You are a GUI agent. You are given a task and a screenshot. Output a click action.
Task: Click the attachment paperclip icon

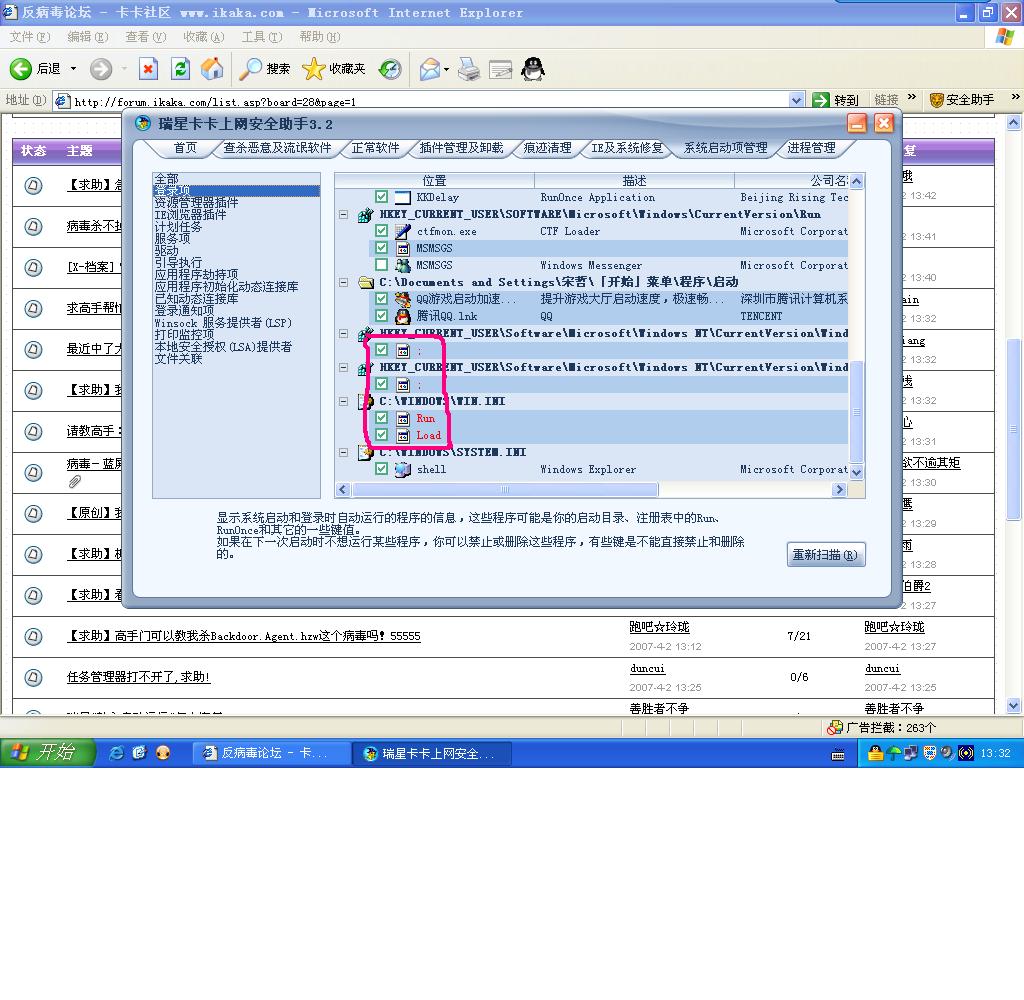[x=75, y=482]
